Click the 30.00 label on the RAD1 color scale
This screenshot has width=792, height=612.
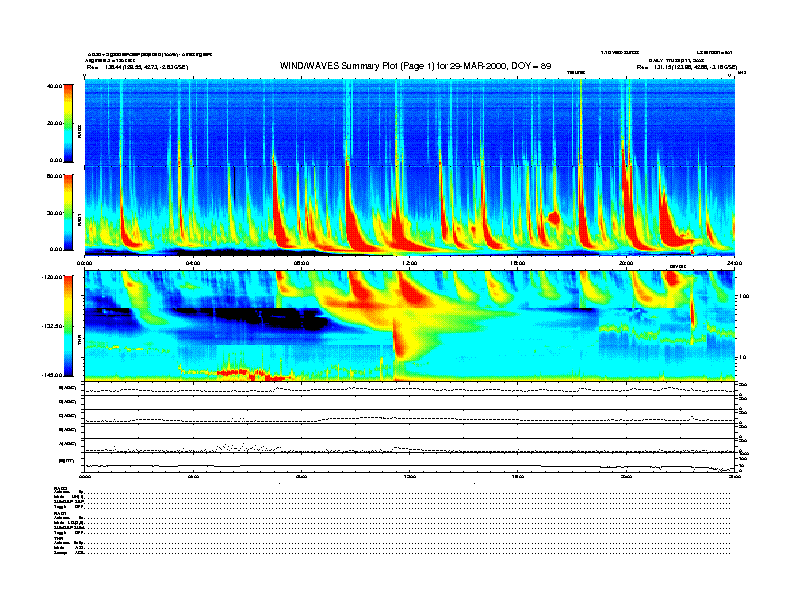54,213
